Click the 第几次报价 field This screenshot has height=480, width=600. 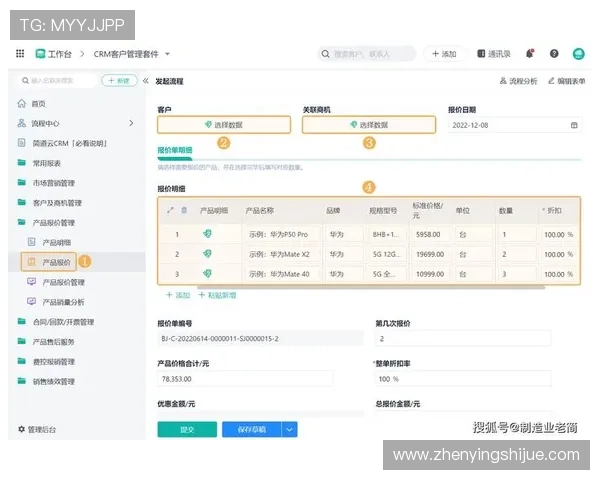tap(463, 339)
